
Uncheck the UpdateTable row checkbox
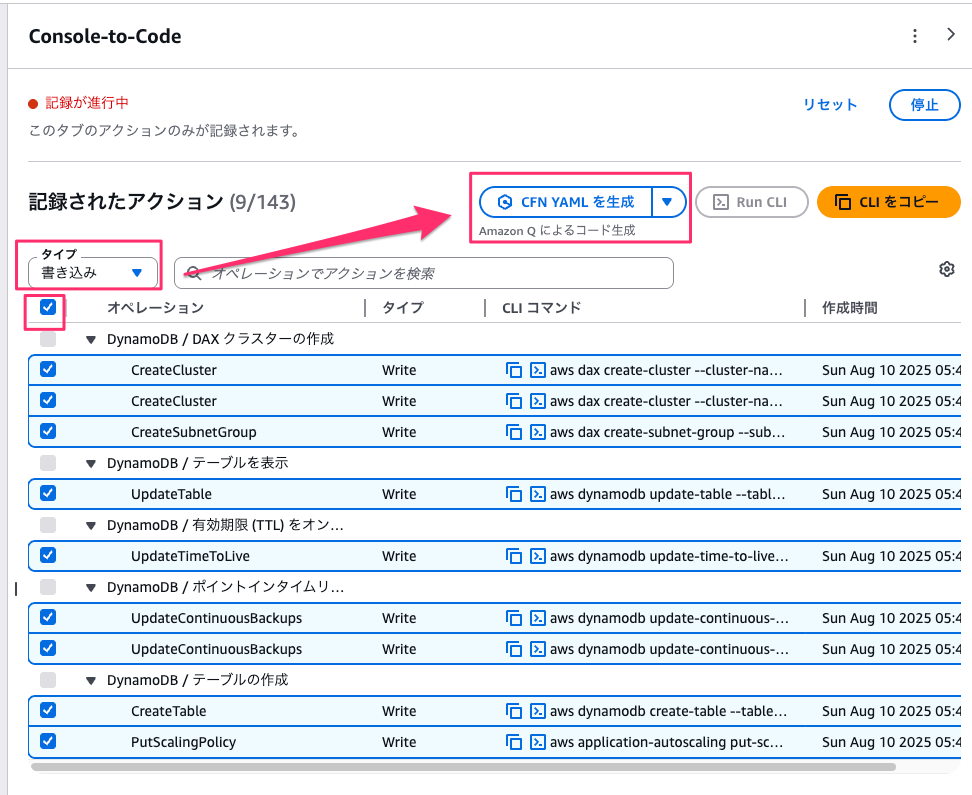[48, 493]
